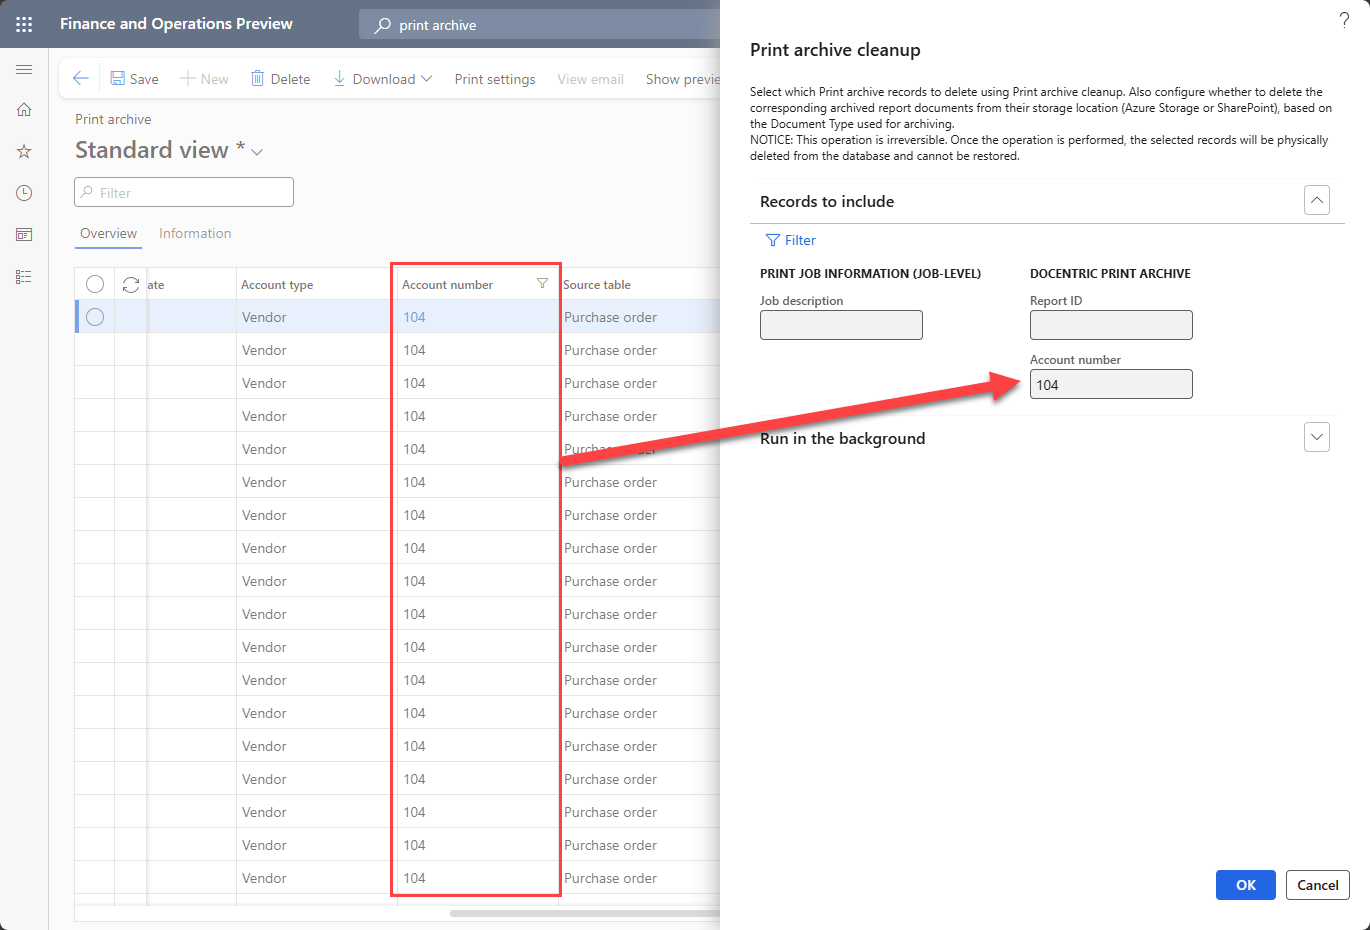1370x930 pixels.
Task: Select the first row's radio circle
Action: [95, 317]
